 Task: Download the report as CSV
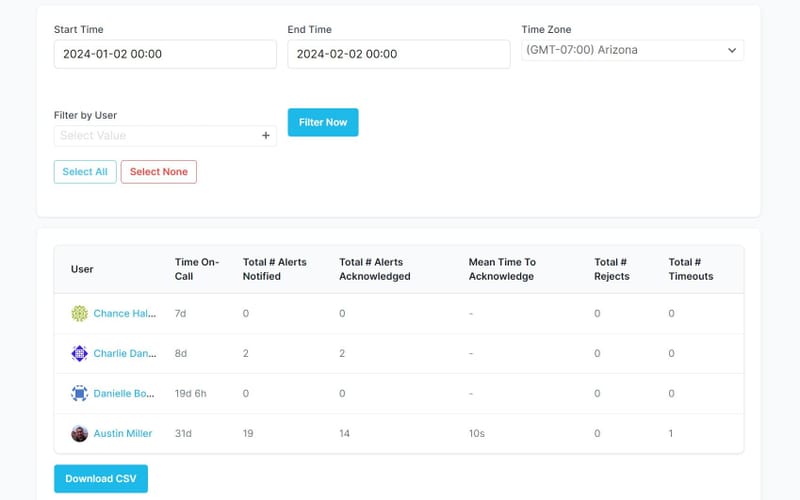point(101,479)
